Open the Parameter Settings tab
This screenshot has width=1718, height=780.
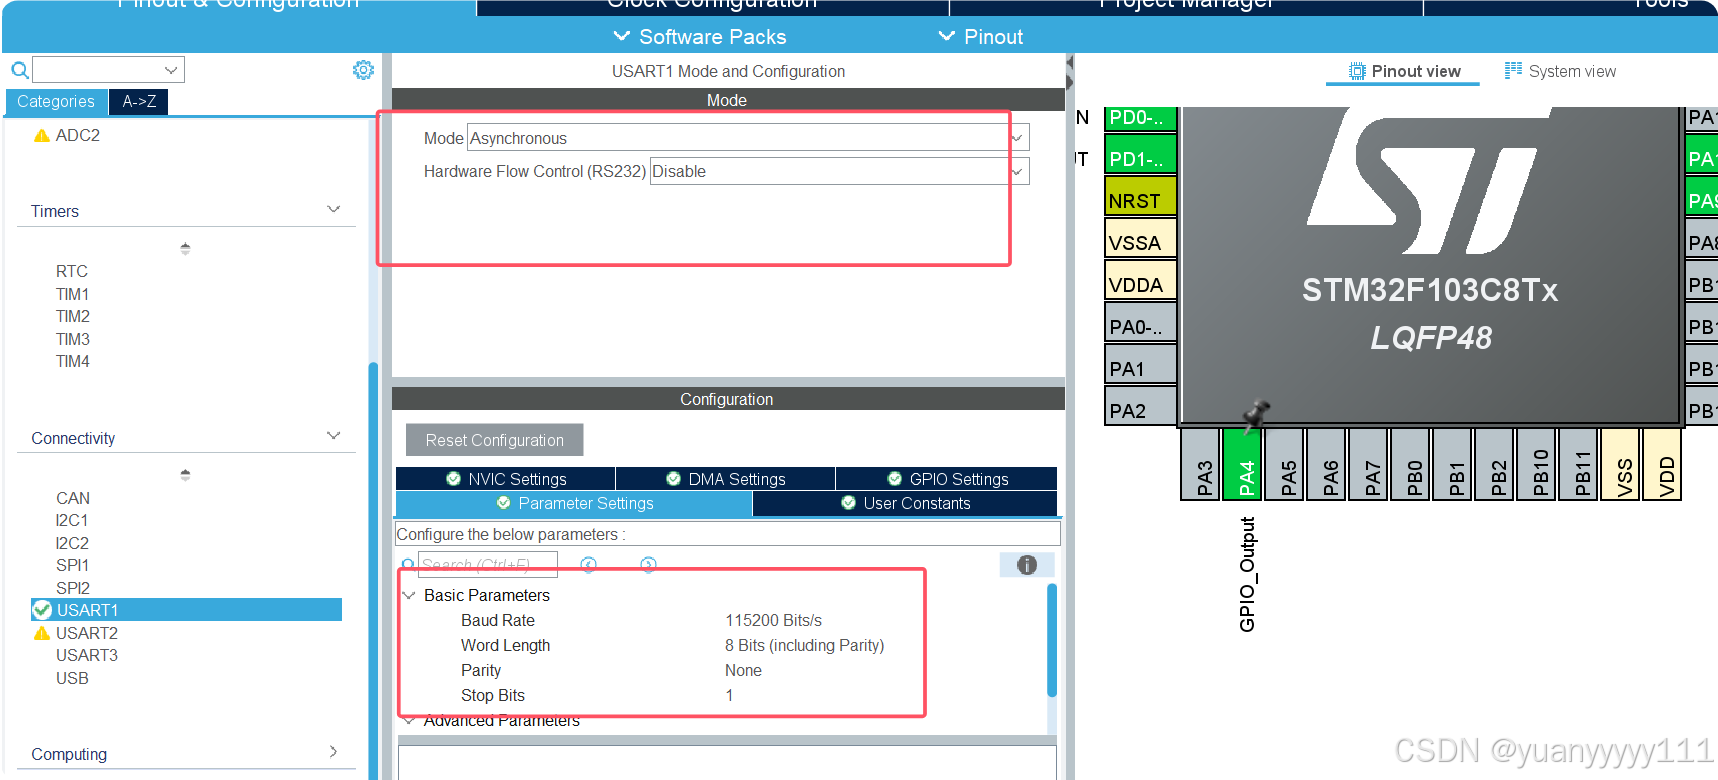coord(574,503)
